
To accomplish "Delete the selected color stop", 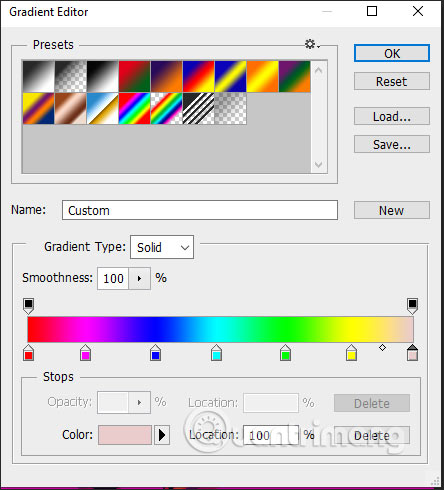I will click(372, 435).
